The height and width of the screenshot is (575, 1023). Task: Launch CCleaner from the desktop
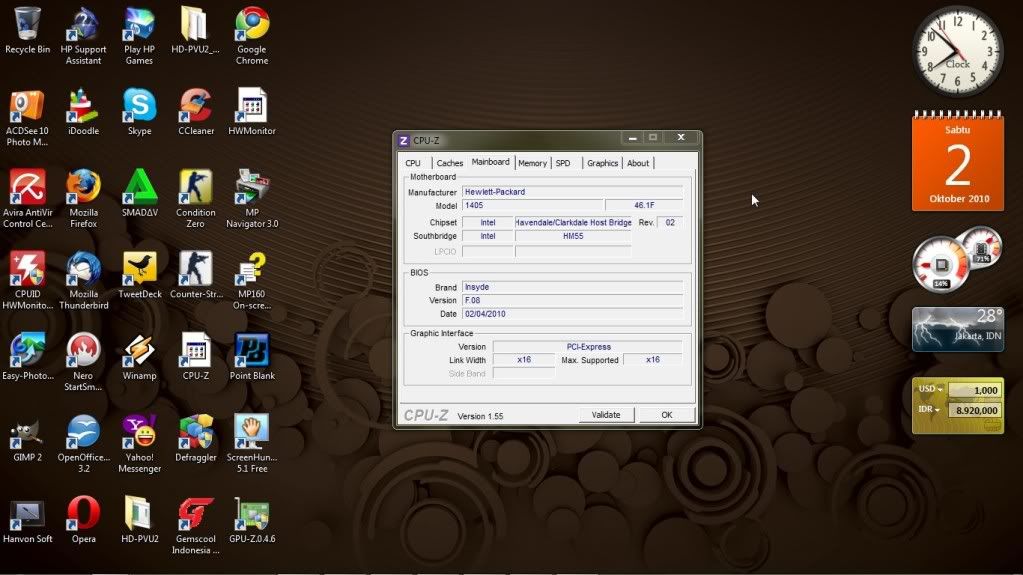(x=196, y=112)
